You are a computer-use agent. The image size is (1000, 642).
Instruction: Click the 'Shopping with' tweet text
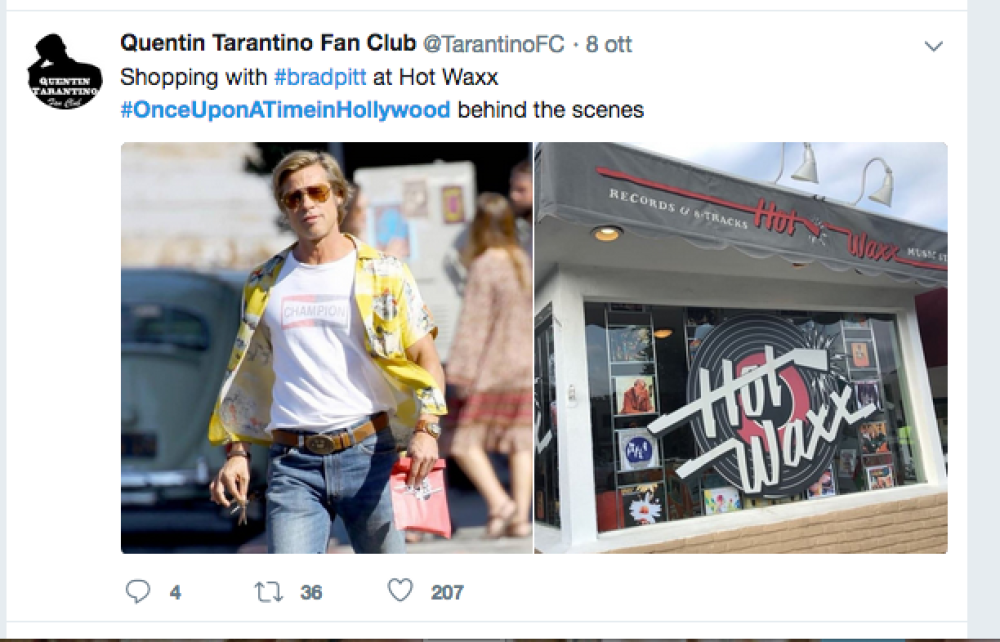pyautogui.click(x=194, y=77)
